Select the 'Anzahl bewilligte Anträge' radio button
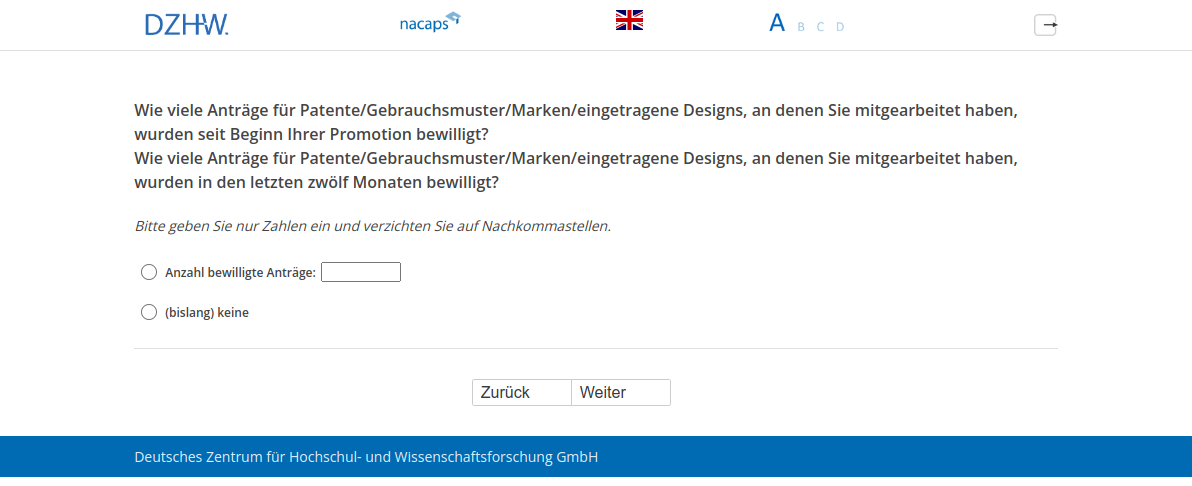1192x486 pixels. pyautogui.click(x=149, y=272)
